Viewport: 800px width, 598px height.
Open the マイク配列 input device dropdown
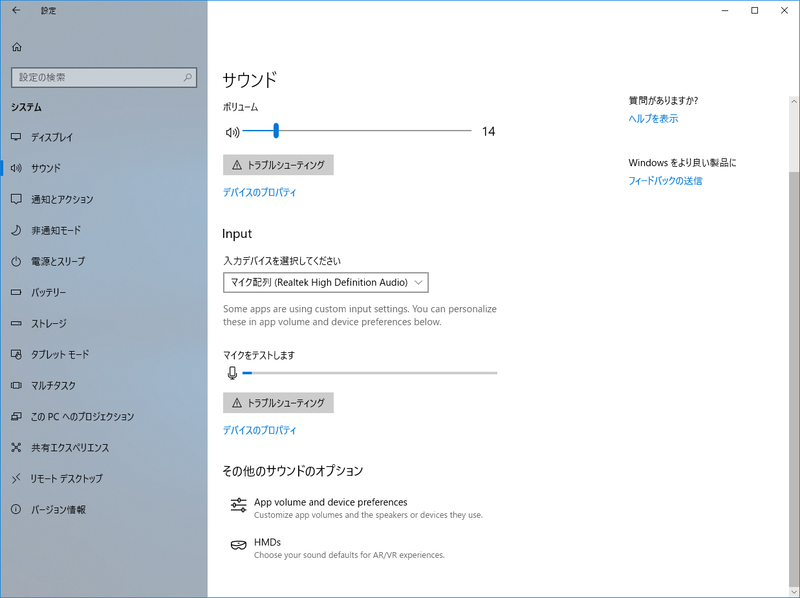[x=326, y=282]
